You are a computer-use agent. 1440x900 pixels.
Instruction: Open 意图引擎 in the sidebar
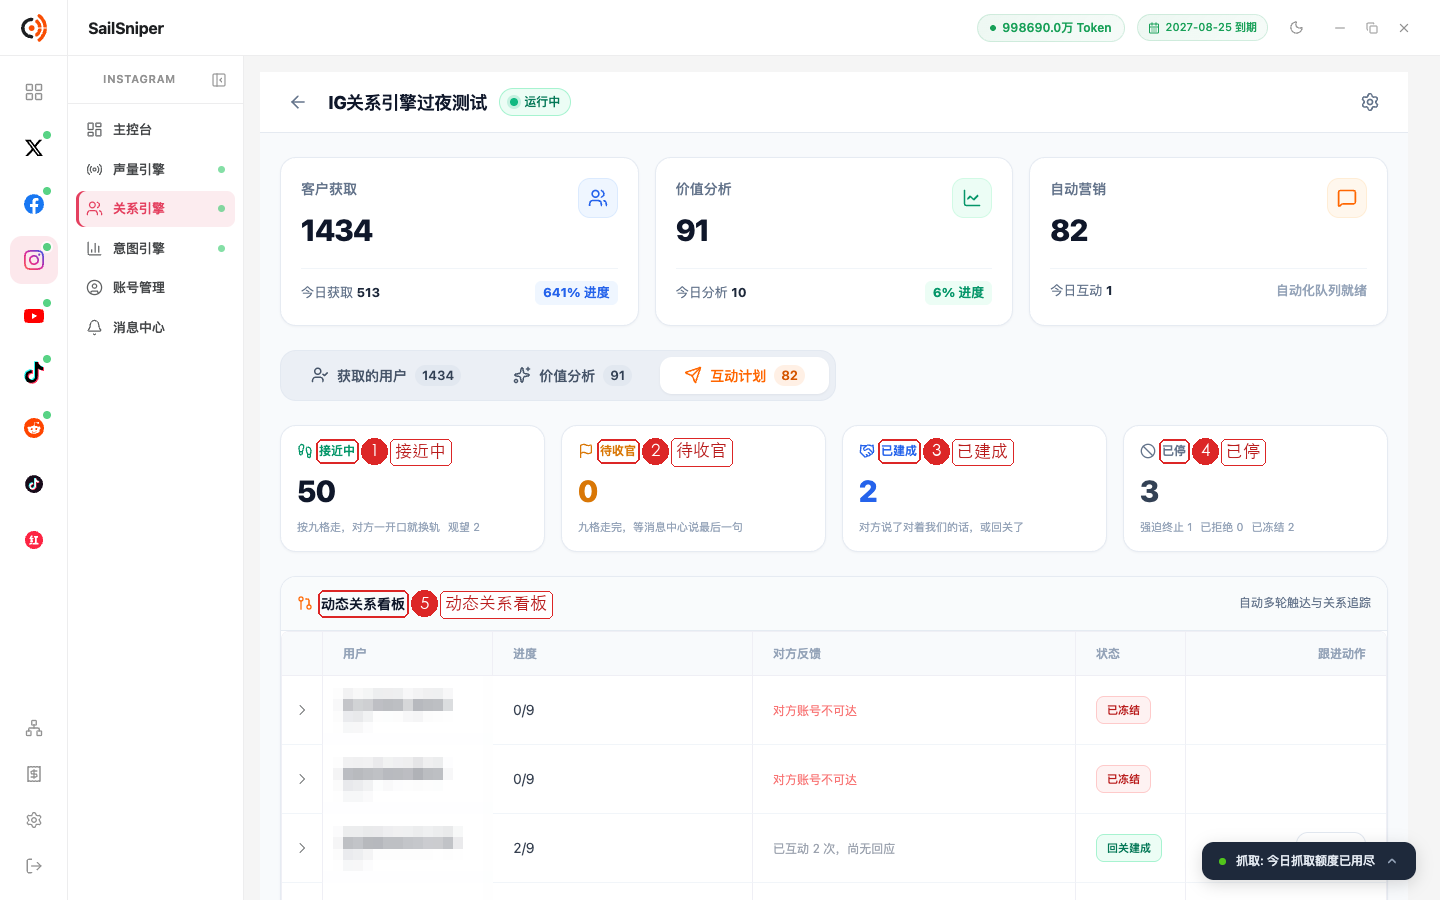156,248
